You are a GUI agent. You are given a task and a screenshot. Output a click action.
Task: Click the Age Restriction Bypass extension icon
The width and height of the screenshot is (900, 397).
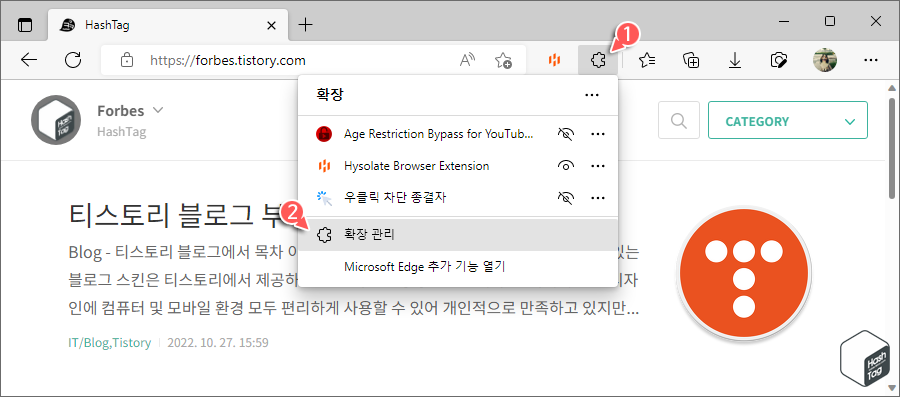point(324,134)
